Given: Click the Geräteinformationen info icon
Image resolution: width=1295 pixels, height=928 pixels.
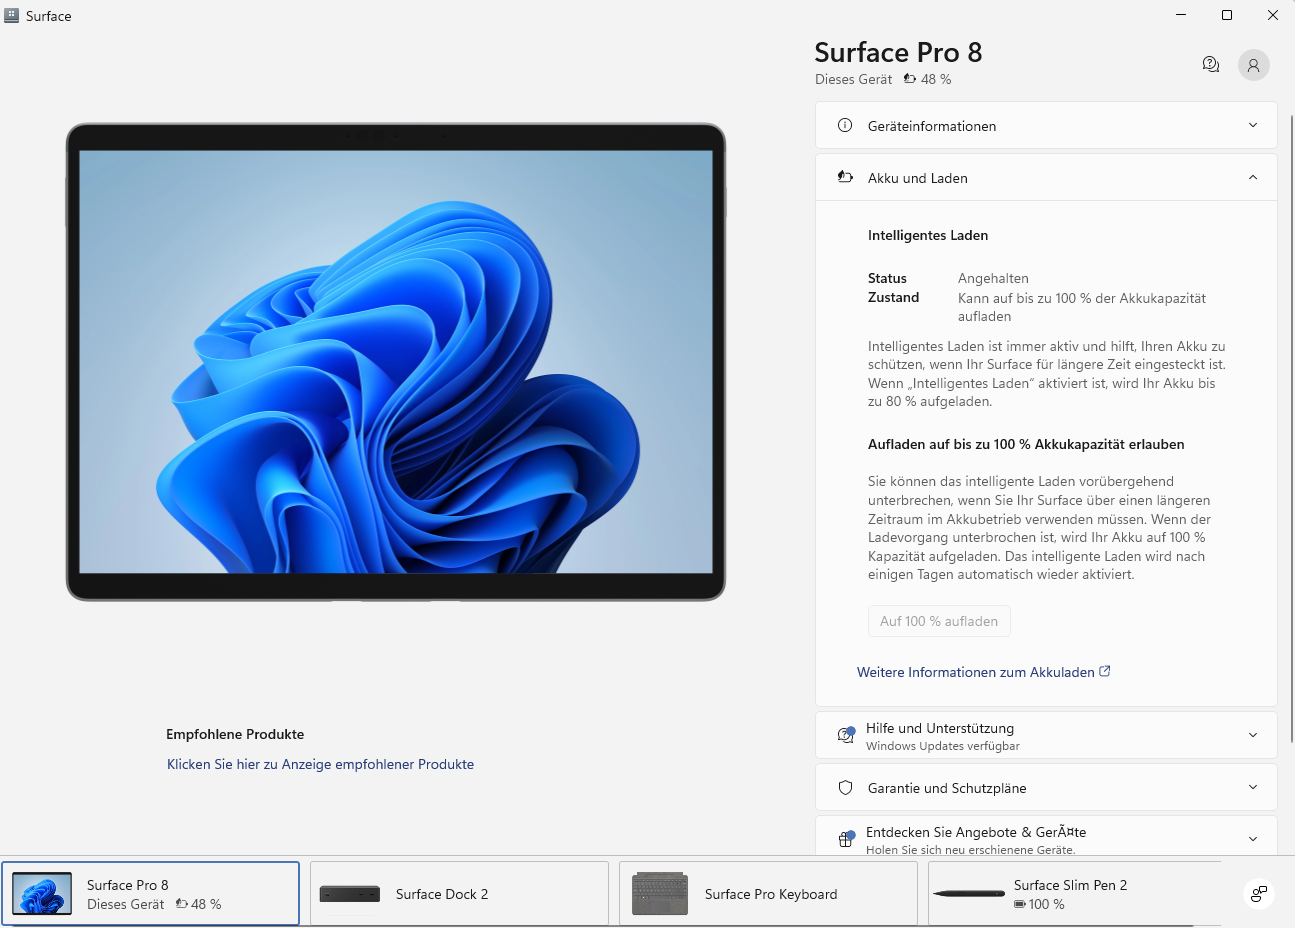Looking at the screenshot, I should (845, 126).
